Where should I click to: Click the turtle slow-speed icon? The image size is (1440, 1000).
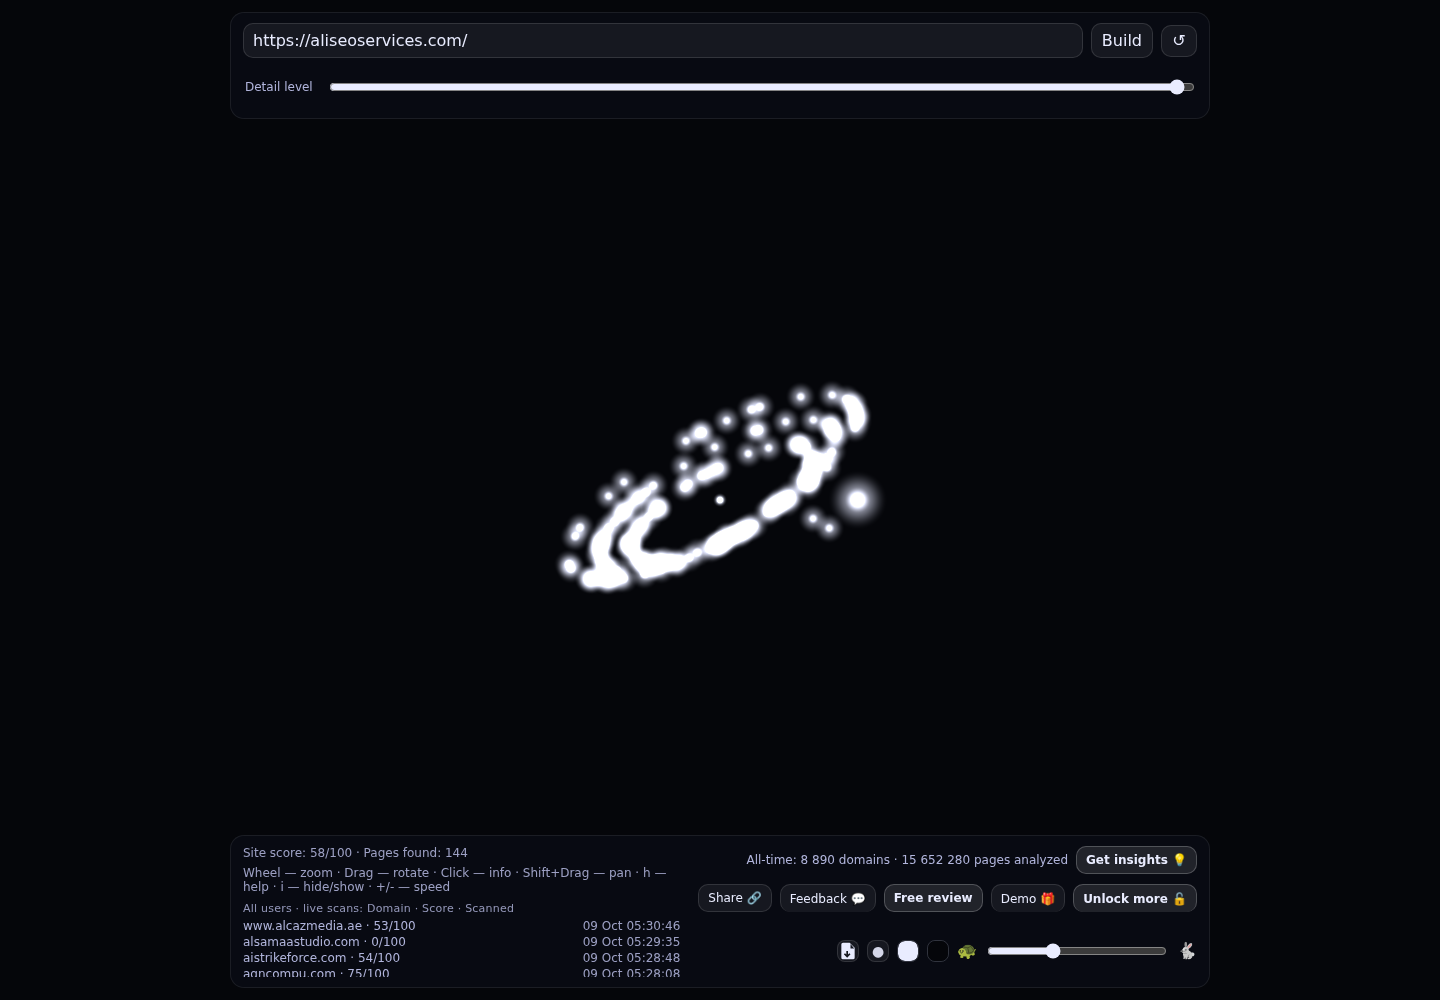click(x=966, y=951)
